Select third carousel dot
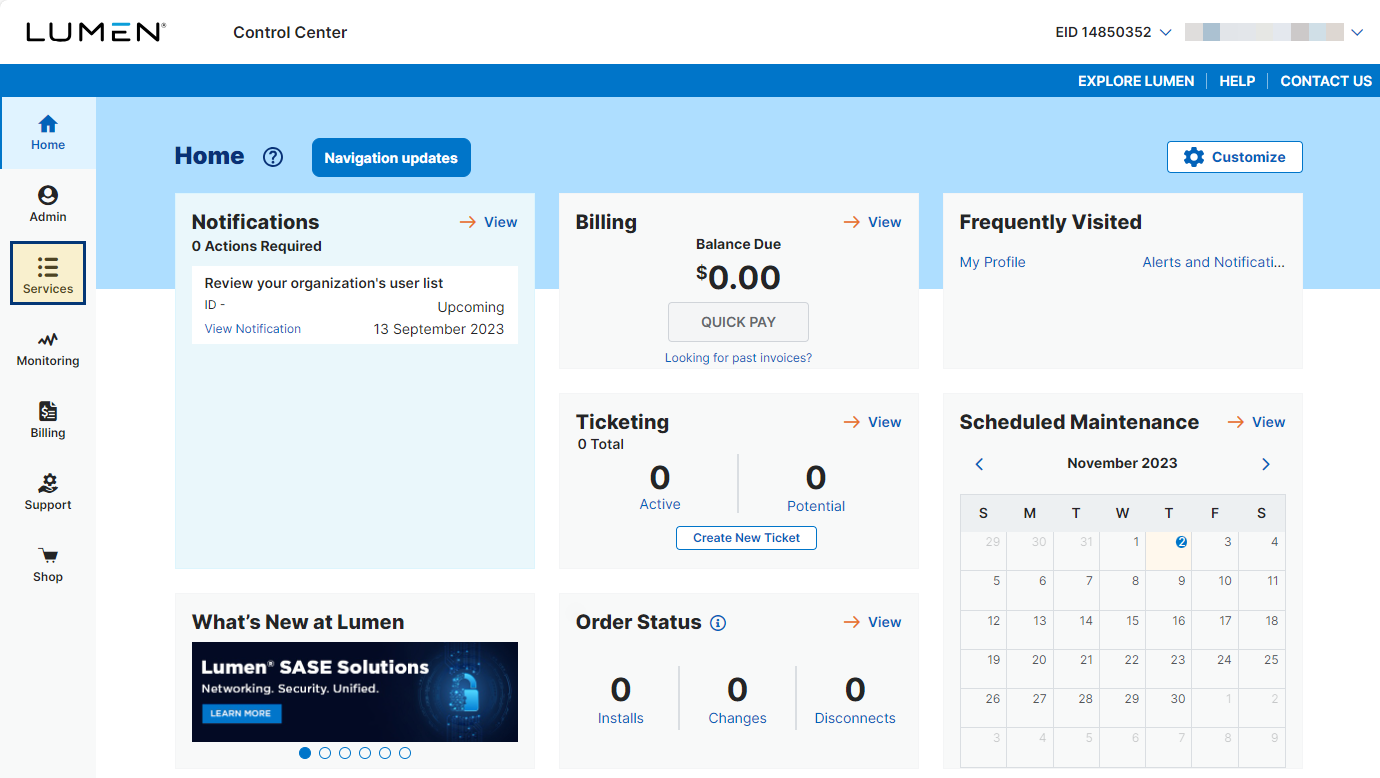The image size is (1380, 778). pos(345,753)
